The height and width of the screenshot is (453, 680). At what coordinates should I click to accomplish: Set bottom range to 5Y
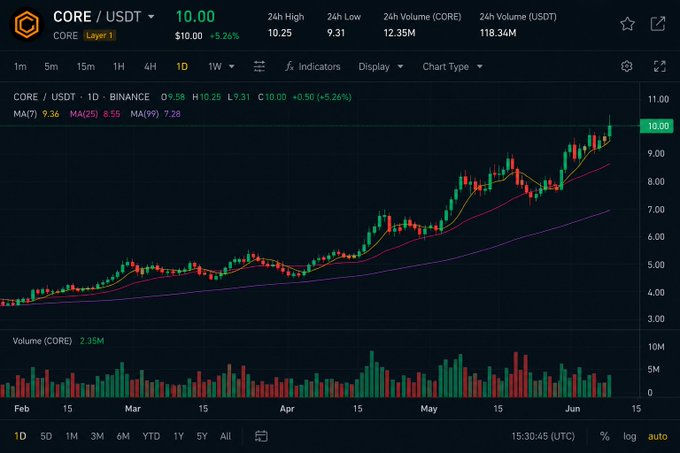pos(202,436)
